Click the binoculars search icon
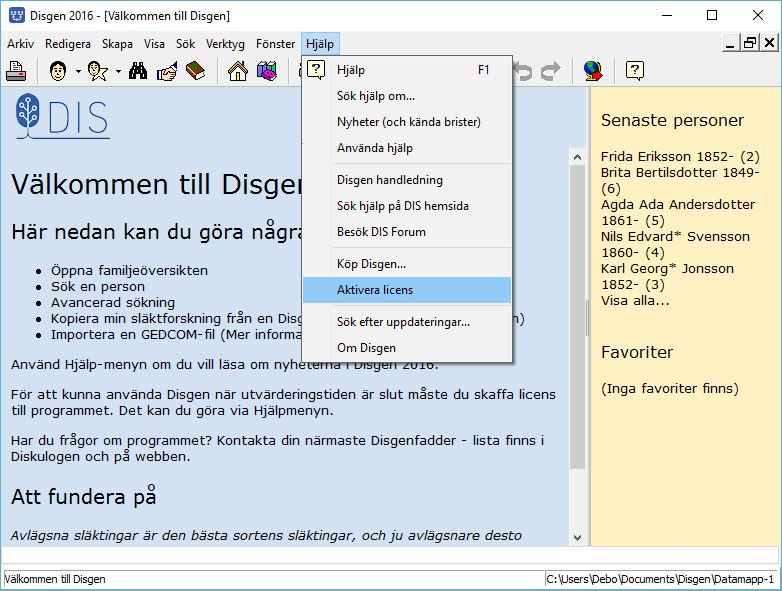This screenshot has height=591, width=782. point(138,71)
